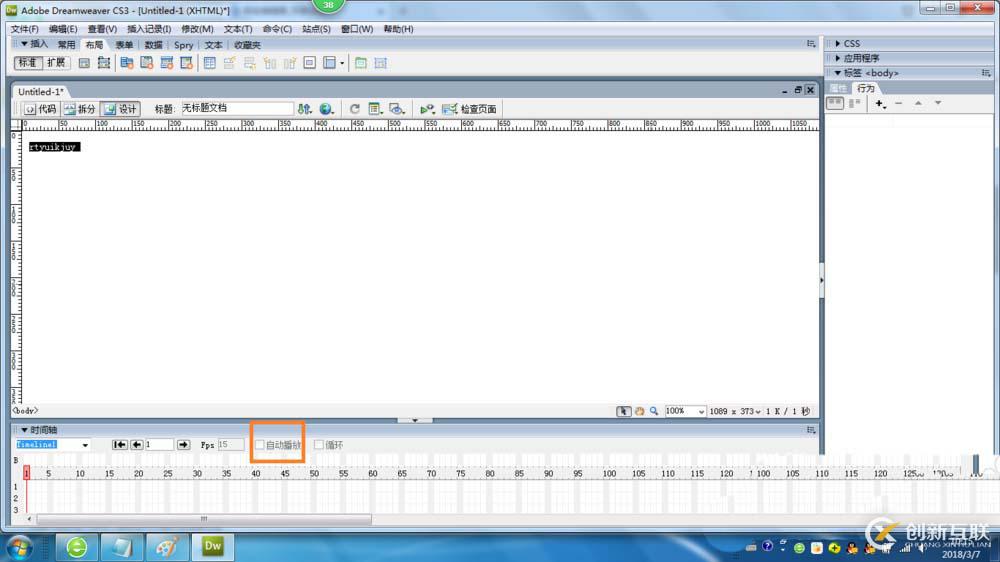
Task: Click the Draw AP Div icon
Action: 103,63
